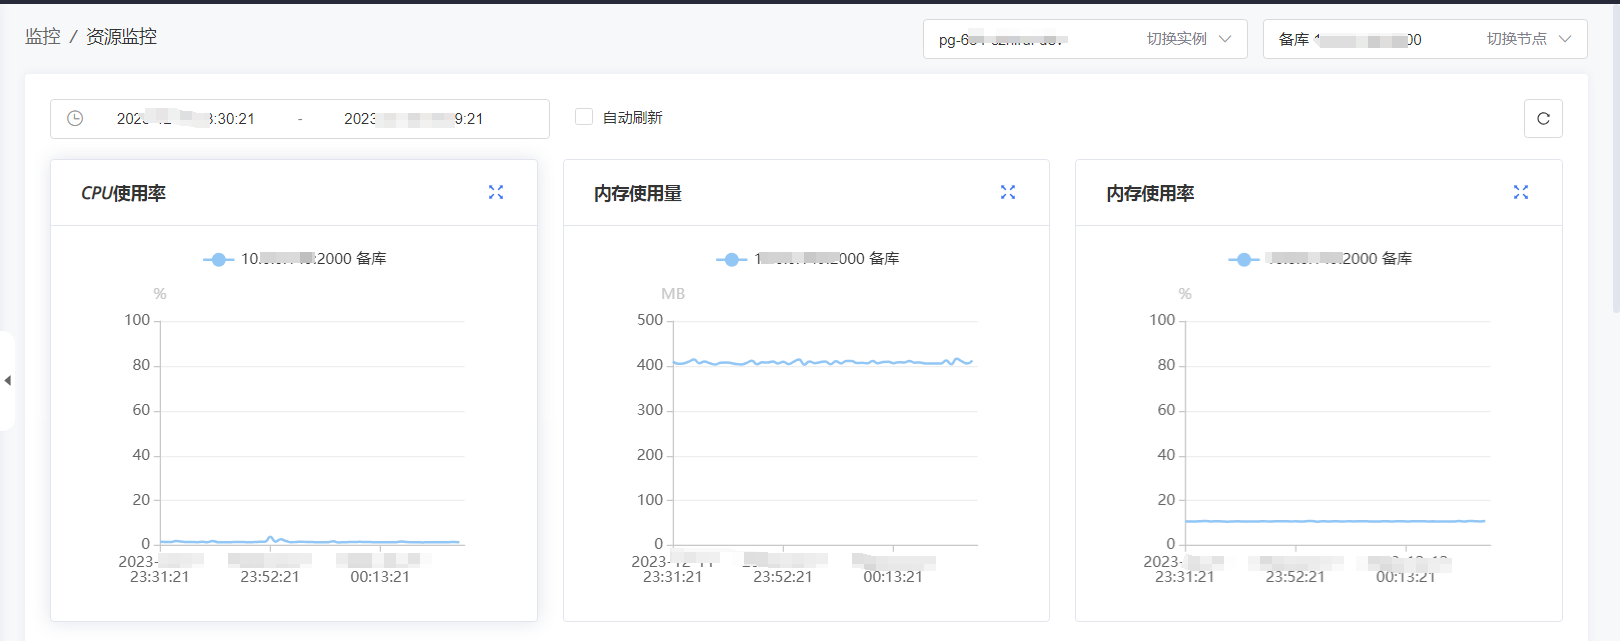Viewport: 1620px width, 641px height.
Task: Expand the 内存使用率 chart to fullscreen
Action: 1520,192
